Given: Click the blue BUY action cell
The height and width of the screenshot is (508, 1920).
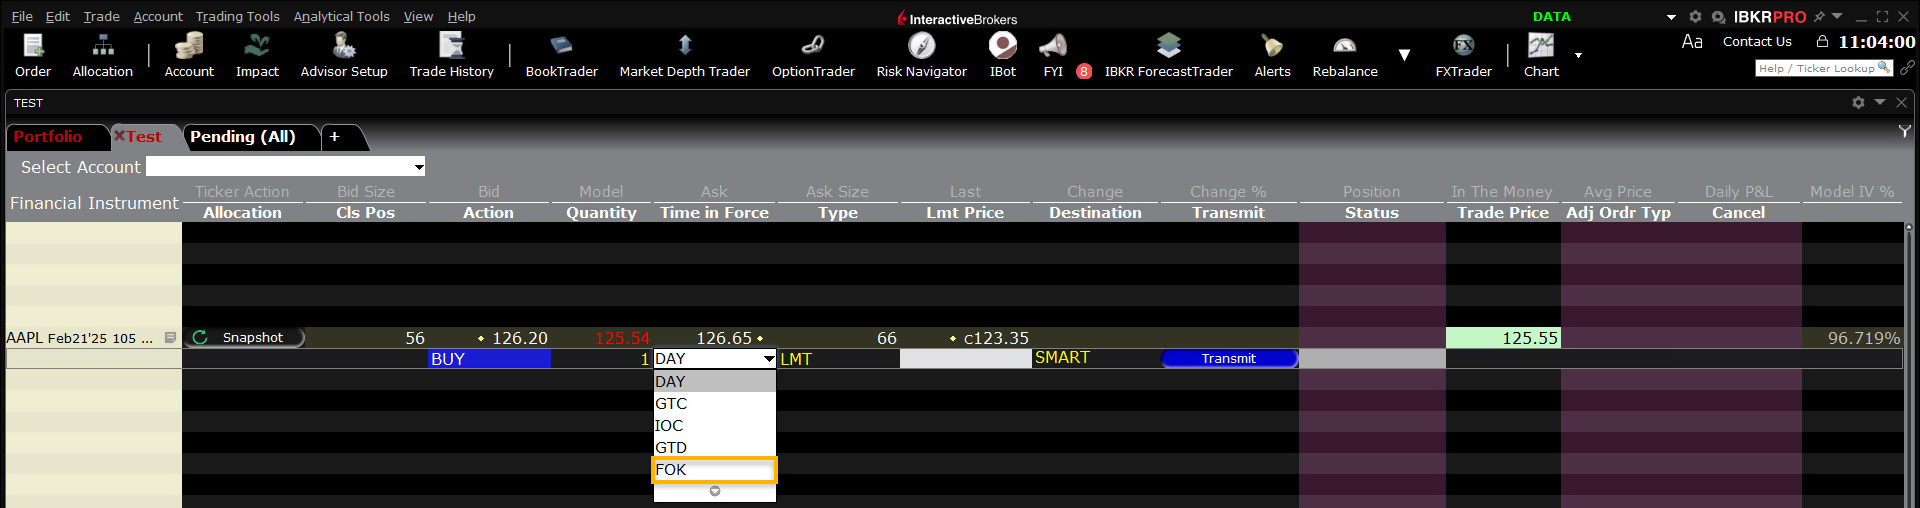Looking at the screenshot, I should point(489,359).
